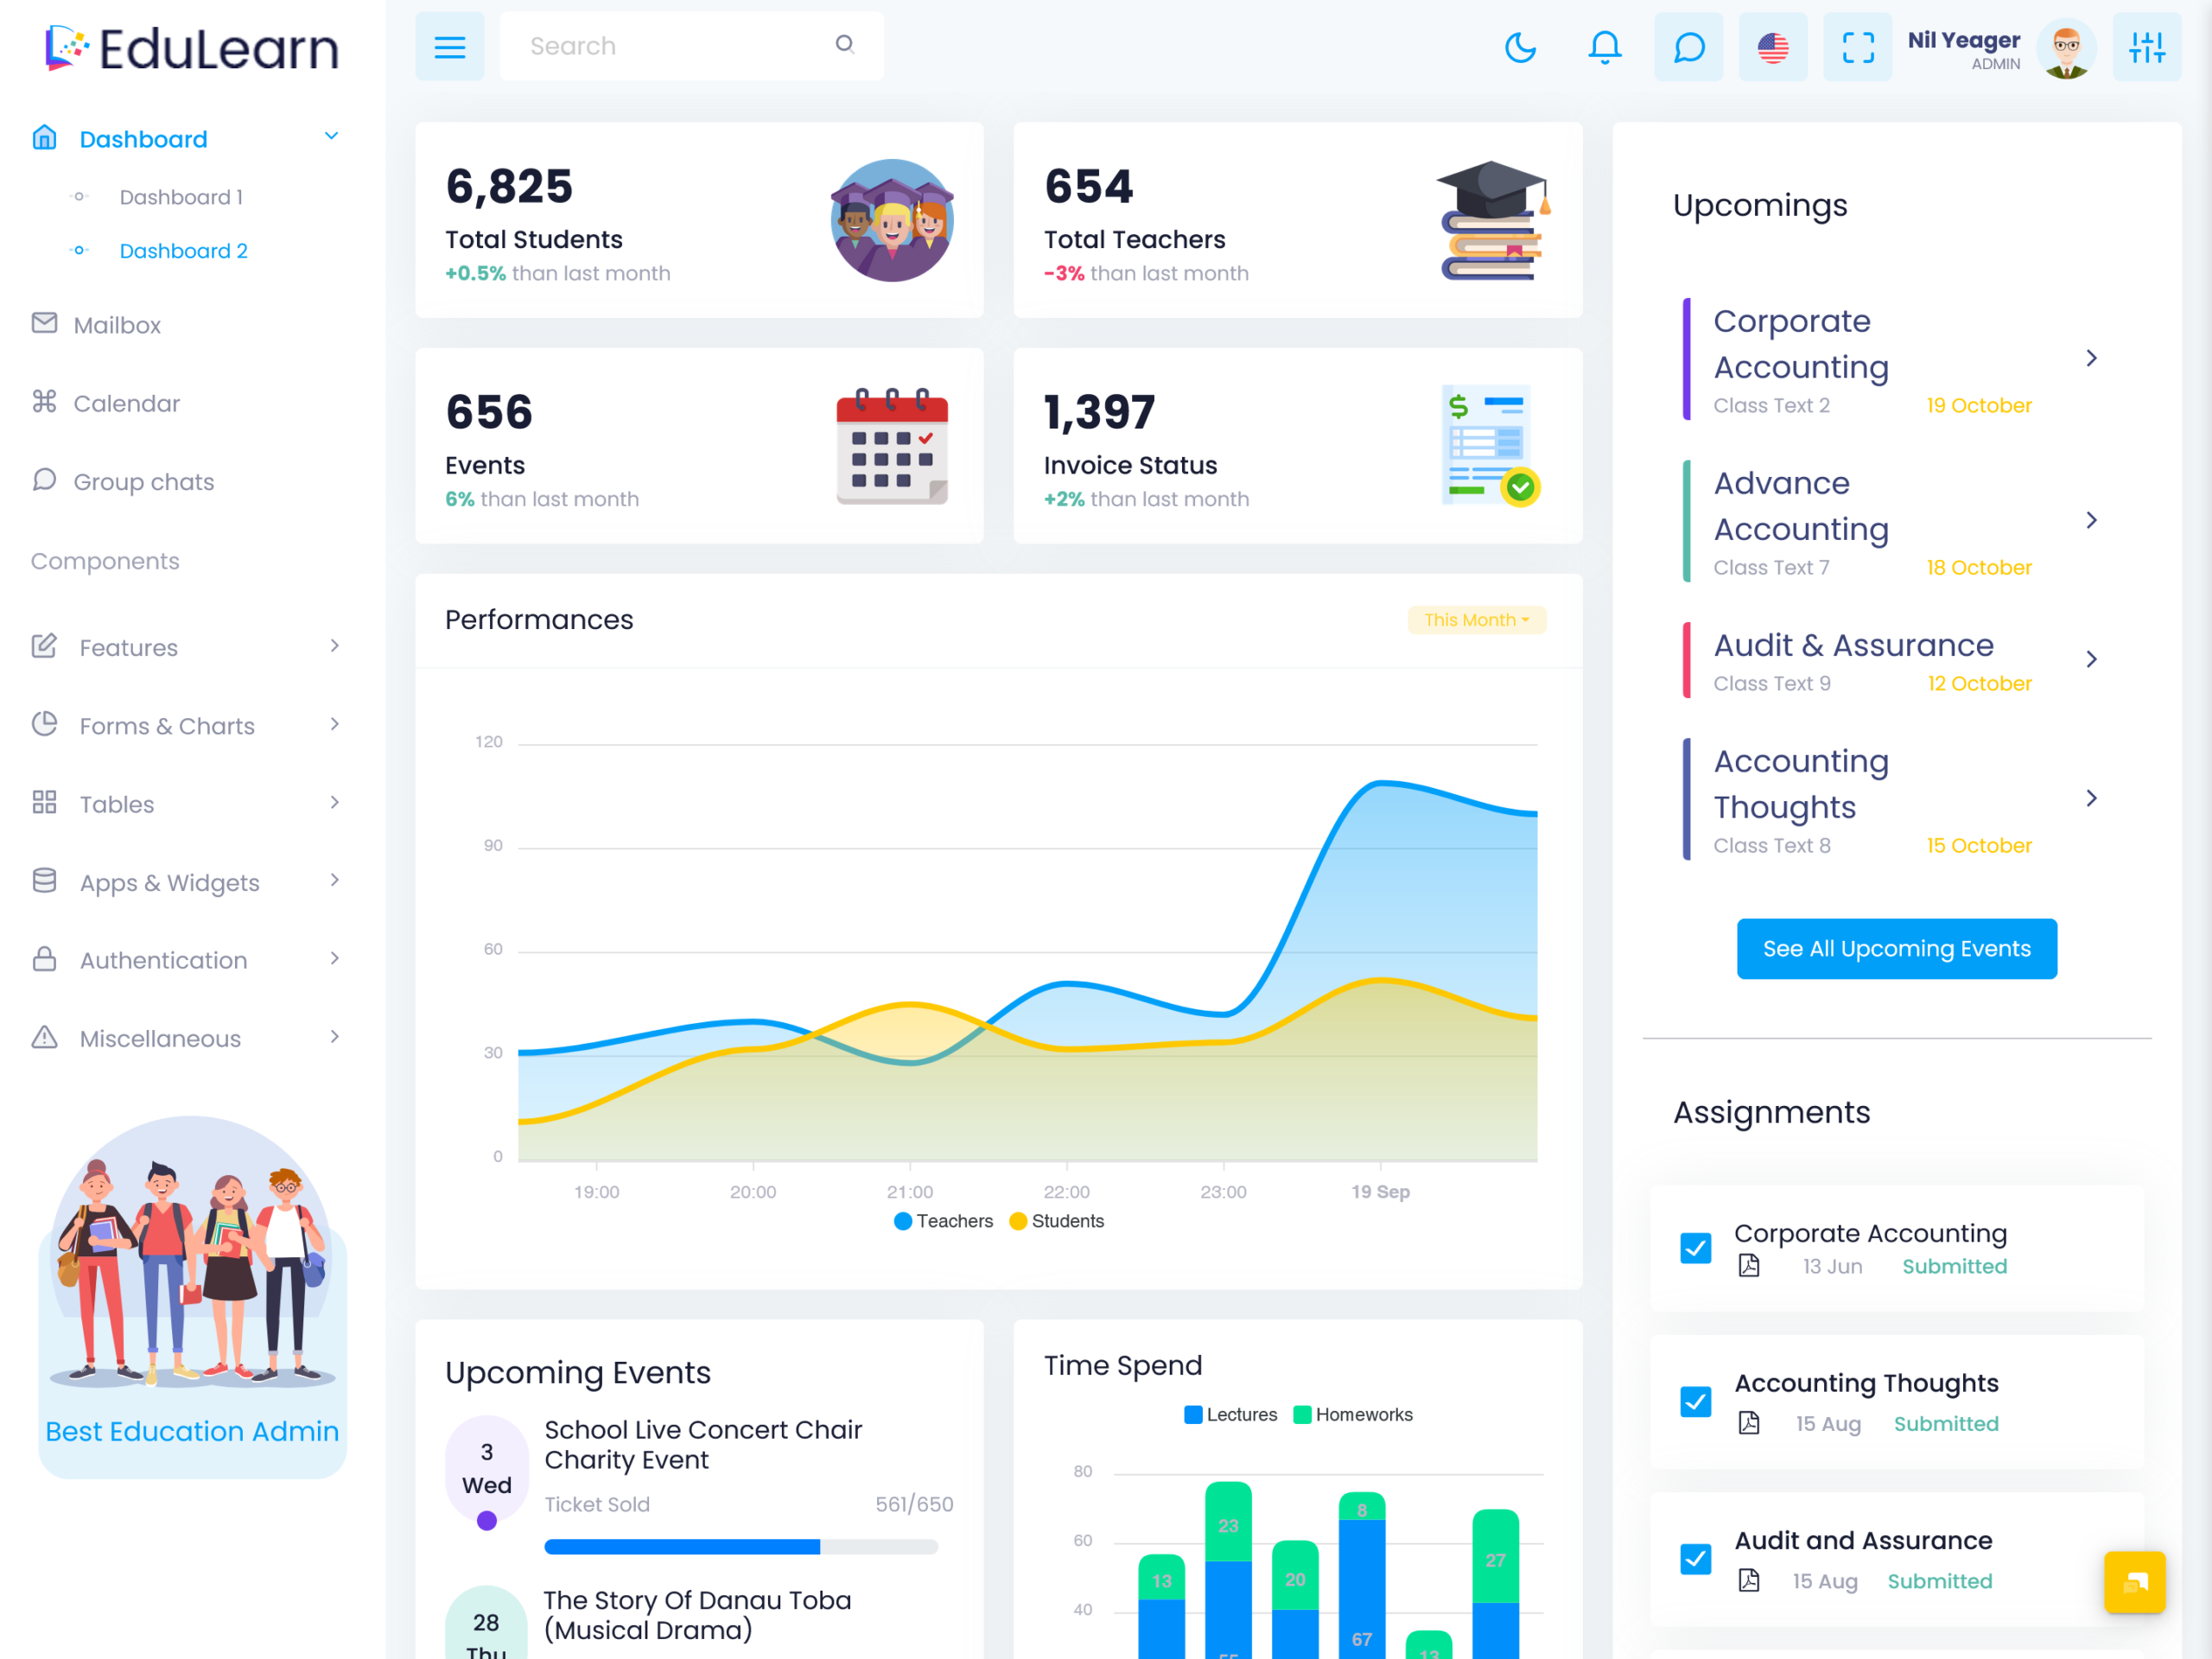The image size is (2212, 1659).
Task: Click inside the Search input field
Action: click(692, 46)
